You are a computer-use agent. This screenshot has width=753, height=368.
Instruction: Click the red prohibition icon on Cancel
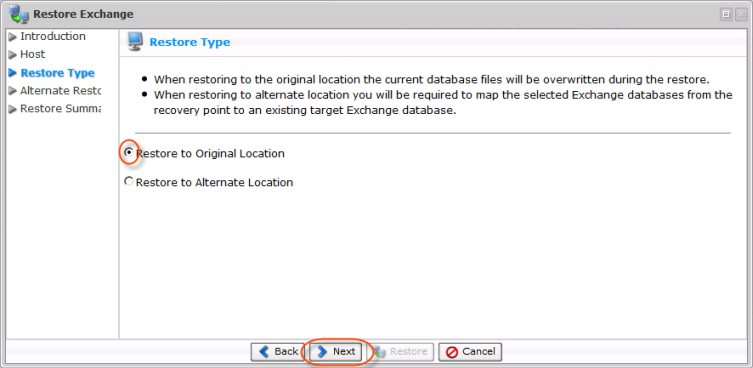tap(451, 352)
